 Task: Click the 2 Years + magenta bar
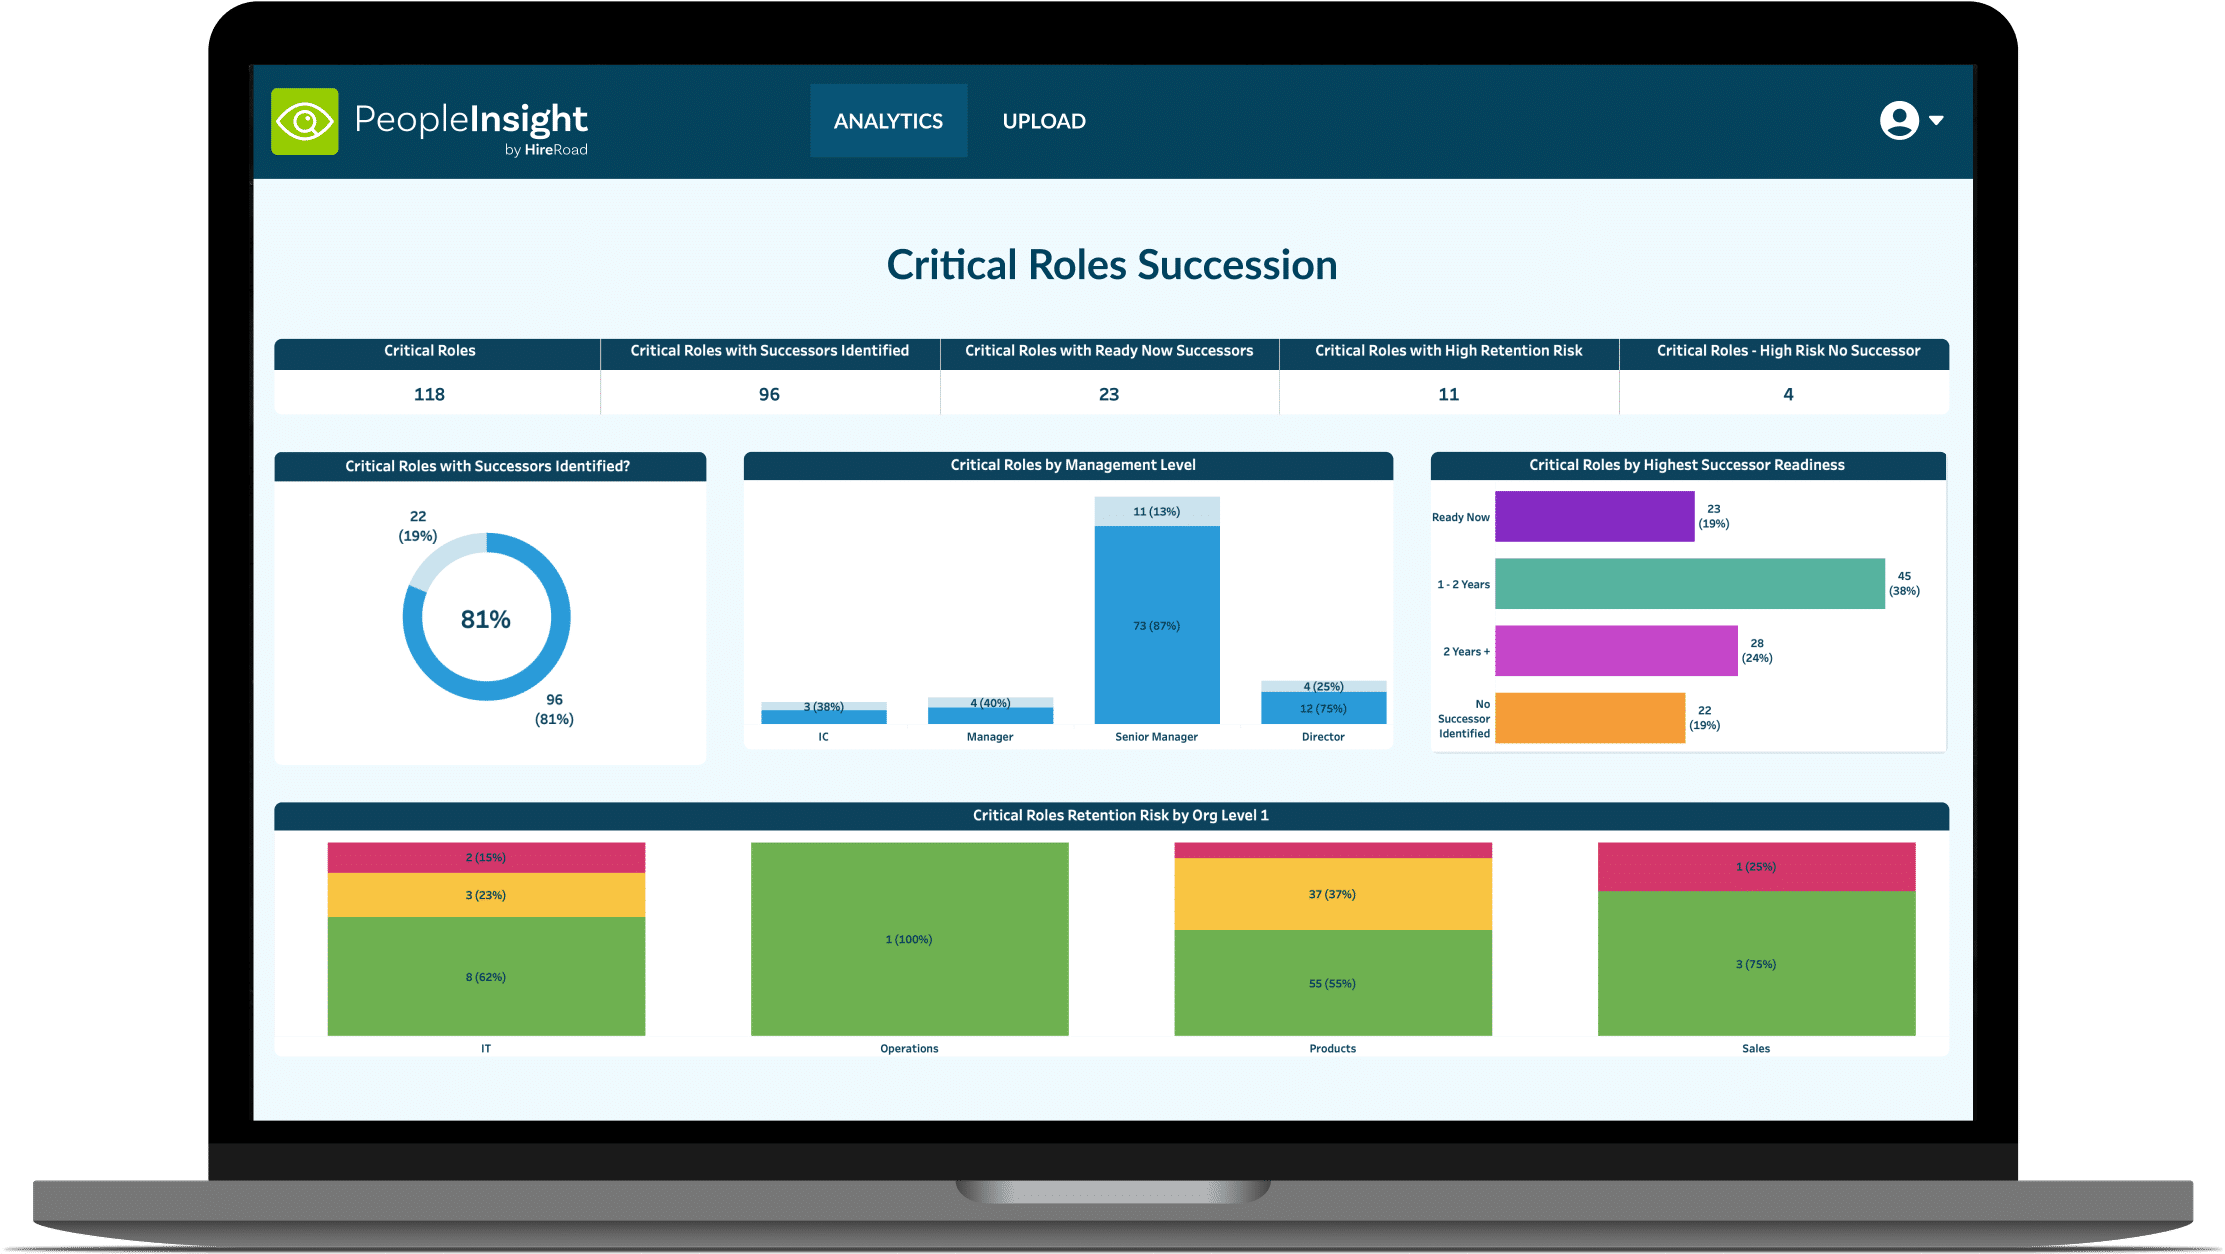[x=1616, y=651]
